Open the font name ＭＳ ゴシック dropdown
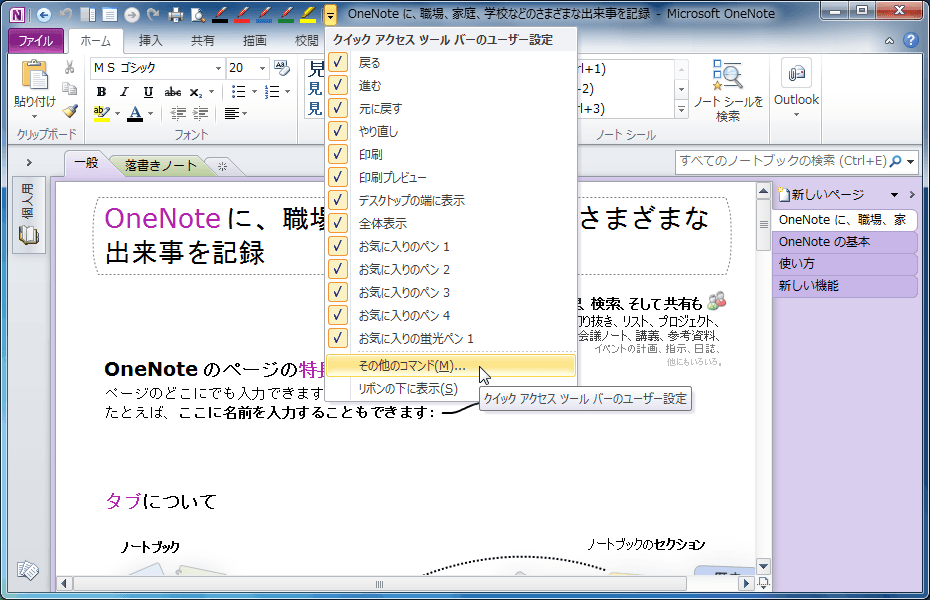This screenshot has width=930, height=600. pos(218,68)
